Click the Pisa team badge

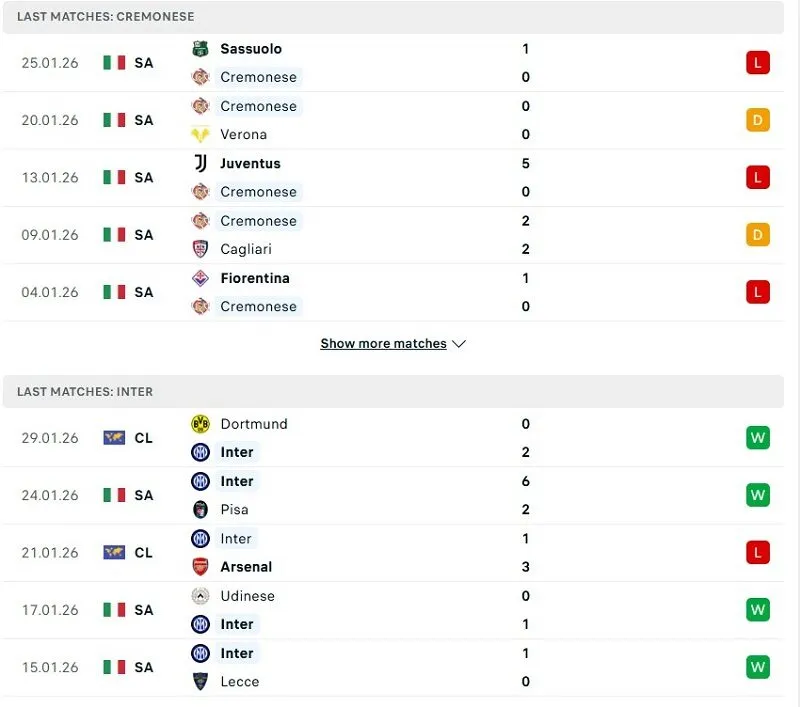(201, 510)
